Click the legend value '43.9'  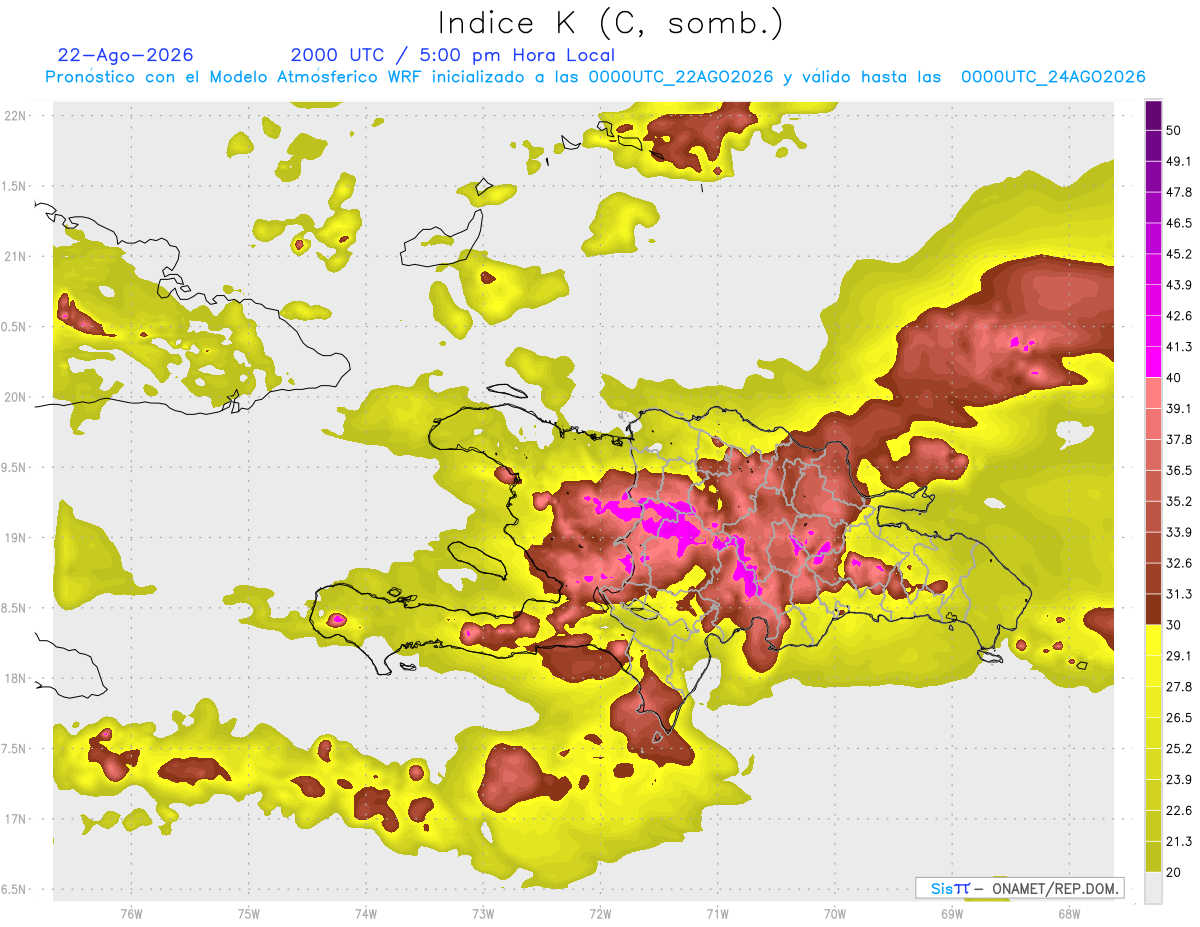pyautogui.click(x=1178, y=285)
